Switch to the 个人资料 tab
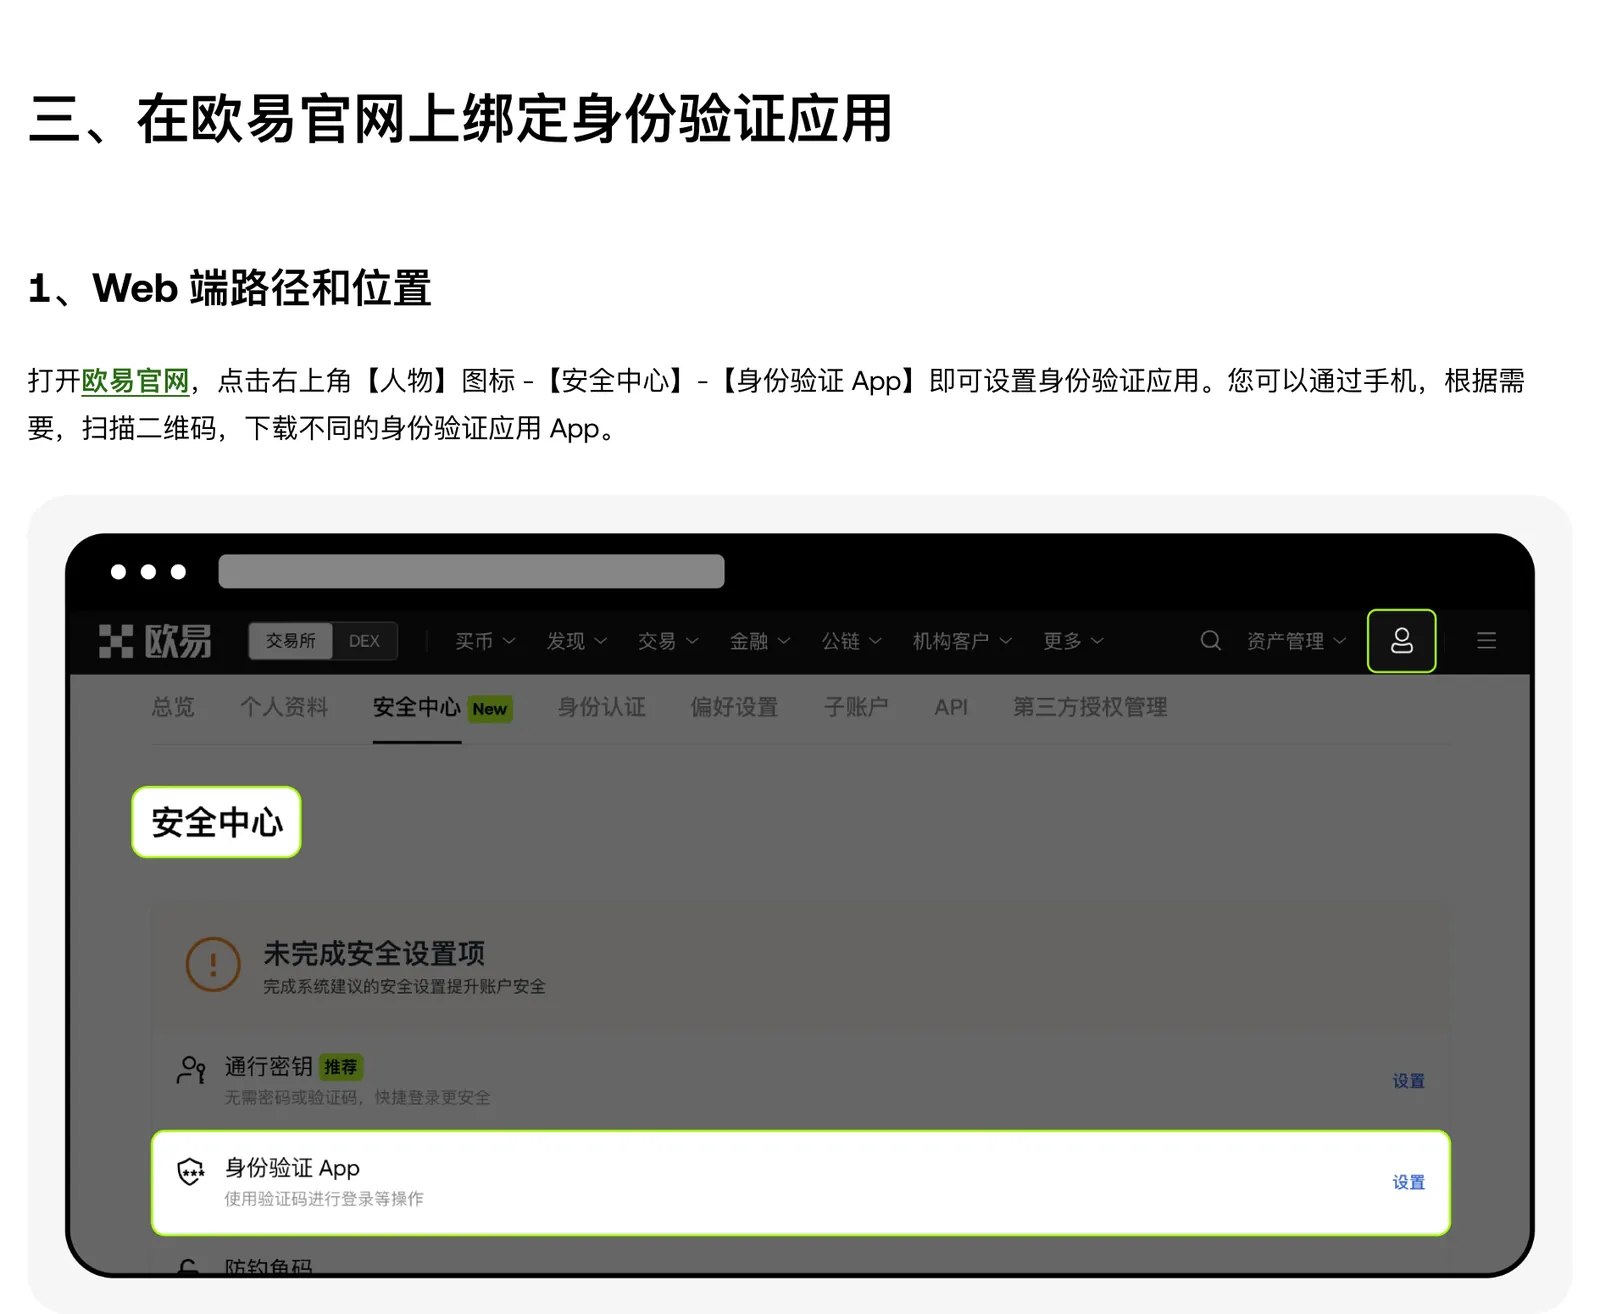Viewport: 1600px width, 1314px height. [x=284, y=707]
